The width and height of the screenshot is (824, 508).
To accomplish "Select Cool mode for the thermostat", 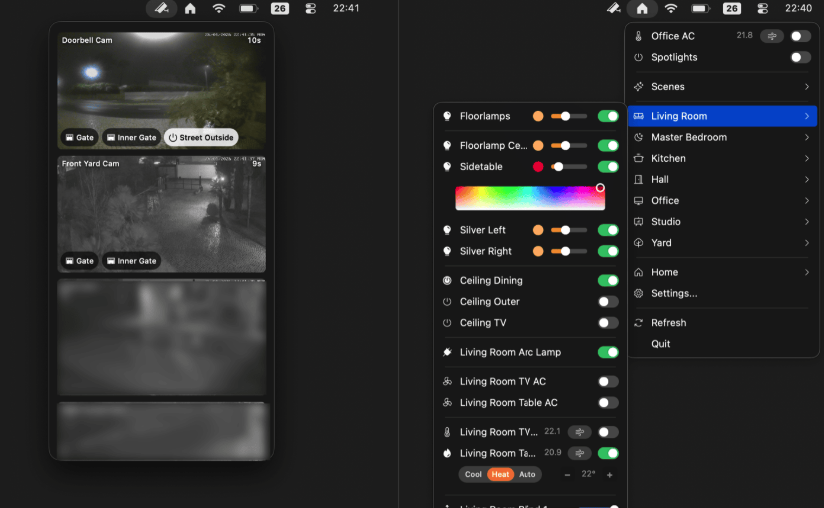I will coord(473,474).
